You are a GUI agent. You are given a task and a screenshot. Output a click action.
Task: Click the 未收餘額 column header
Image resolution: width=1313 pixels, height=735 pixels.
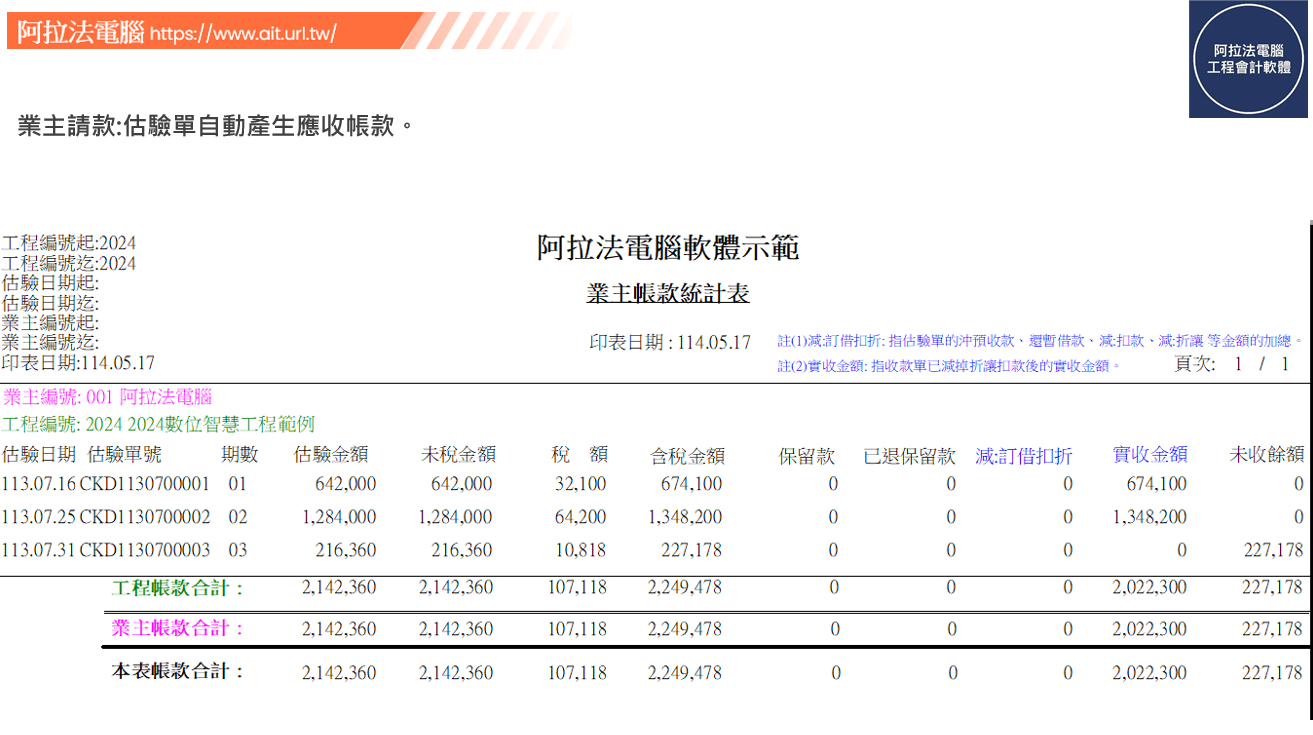tap(1267, 455)
